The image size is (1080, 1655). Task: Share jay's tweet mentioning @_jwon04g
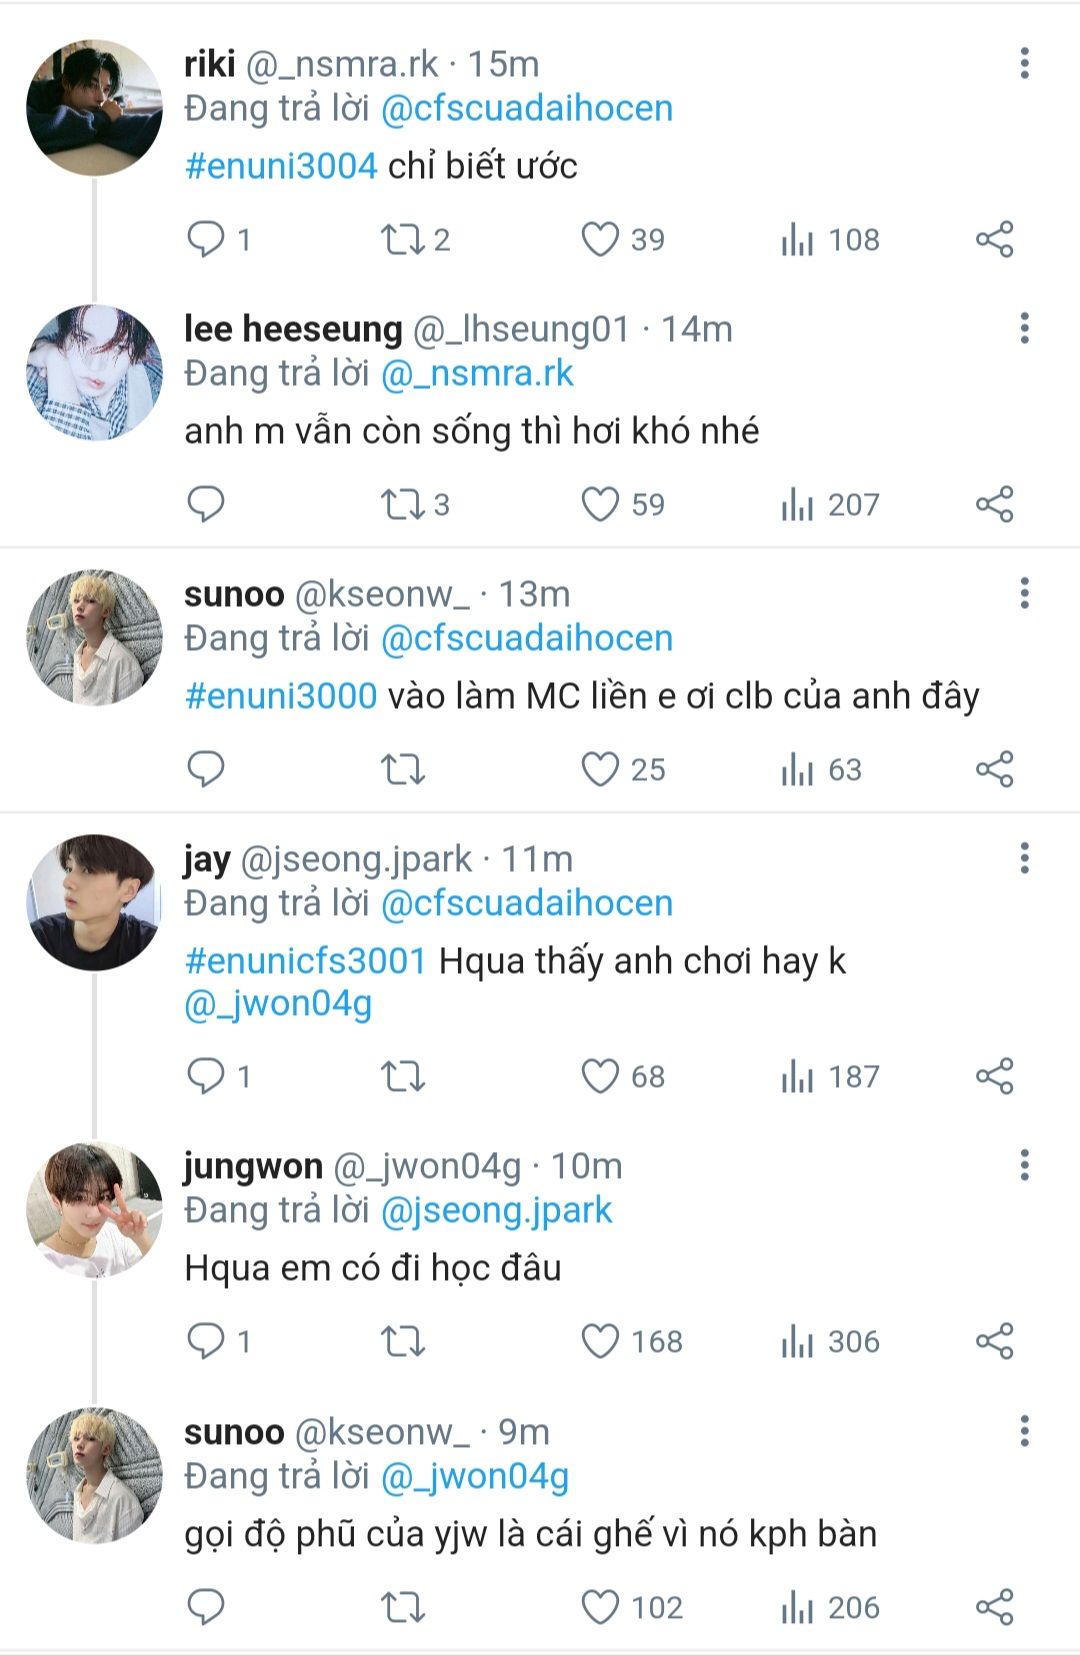click(x=994, y=1077)
